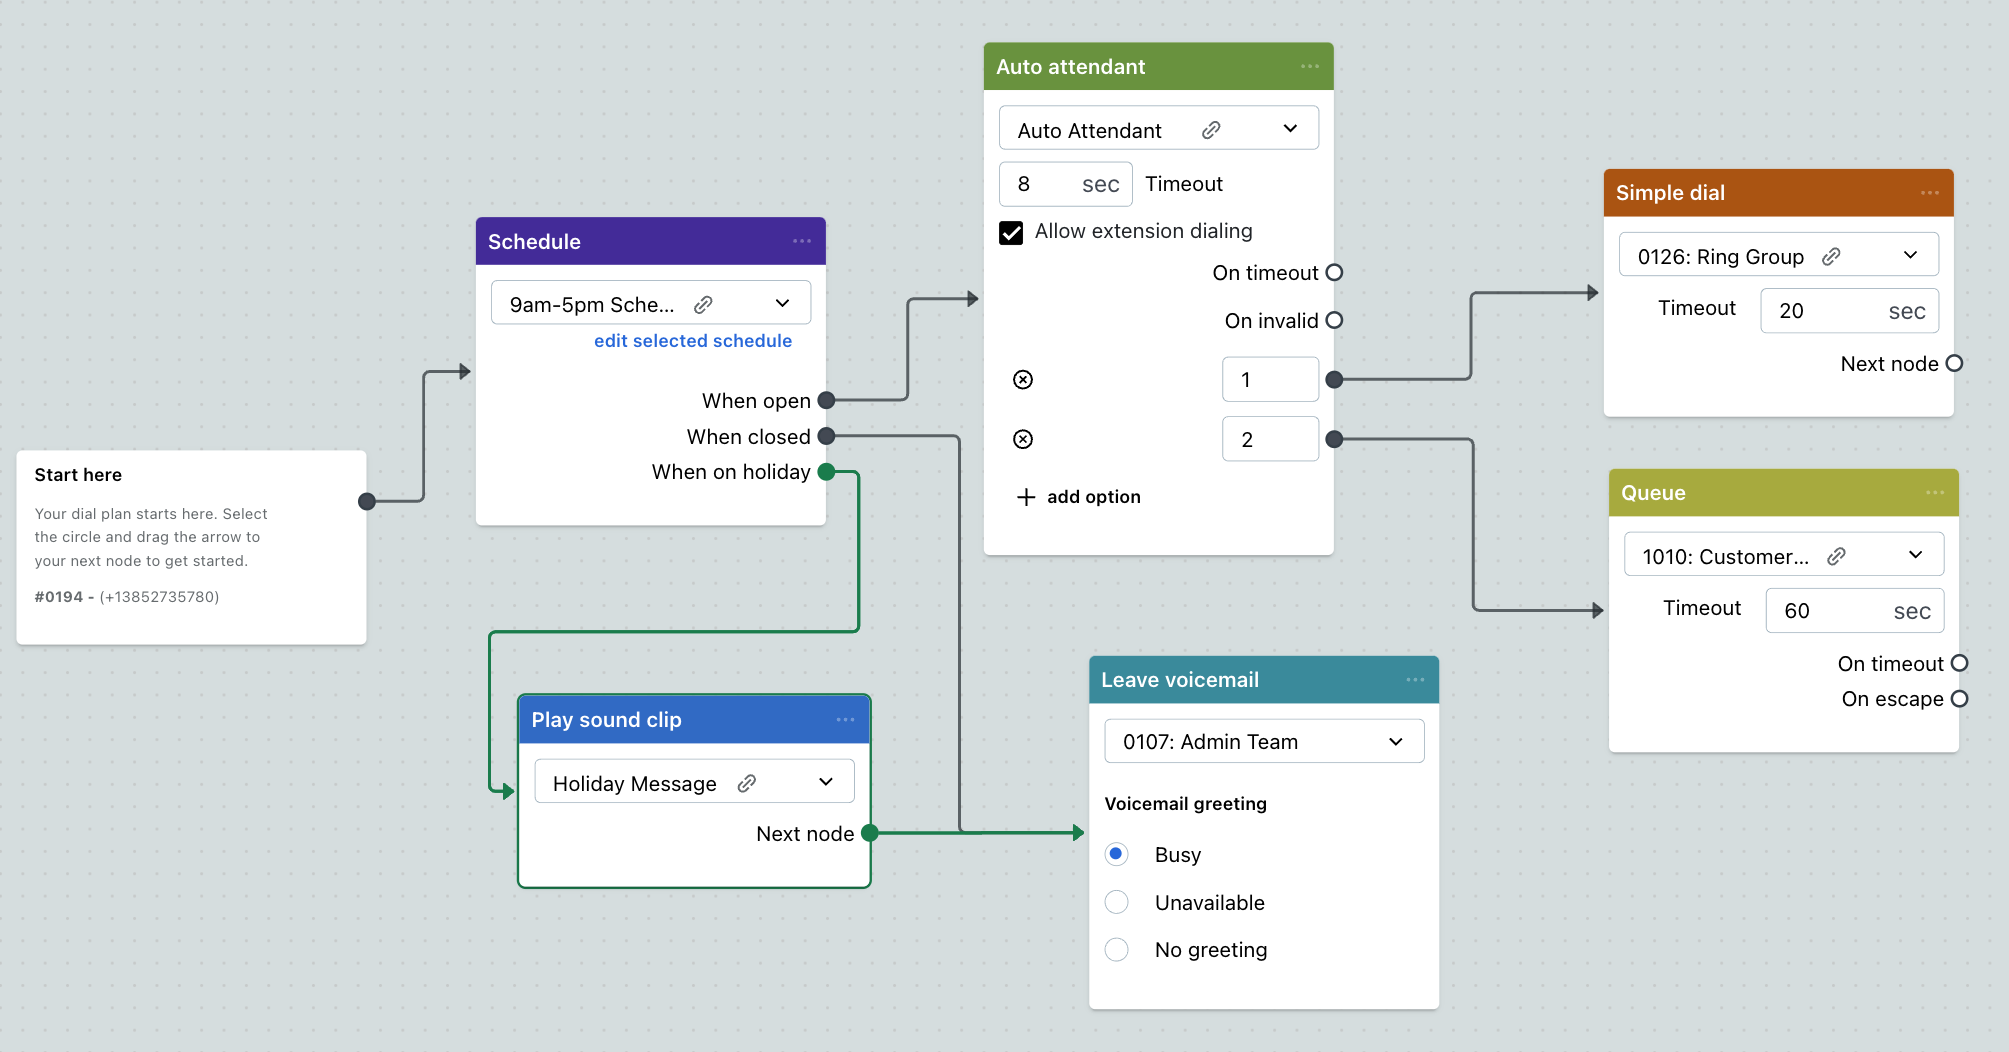Choose the No greeting radio option
The image size is (2009, 1052).
(1116, 950)
